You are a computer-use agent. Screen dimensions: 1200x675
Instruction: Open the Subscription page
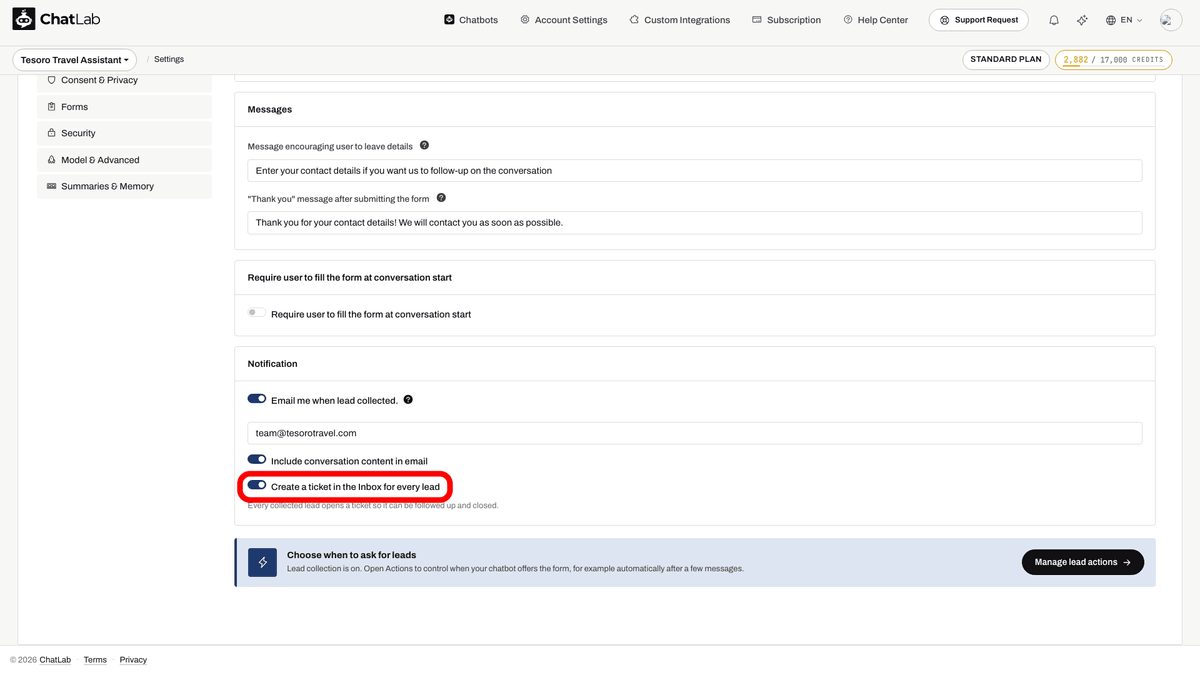coord(787,20)
